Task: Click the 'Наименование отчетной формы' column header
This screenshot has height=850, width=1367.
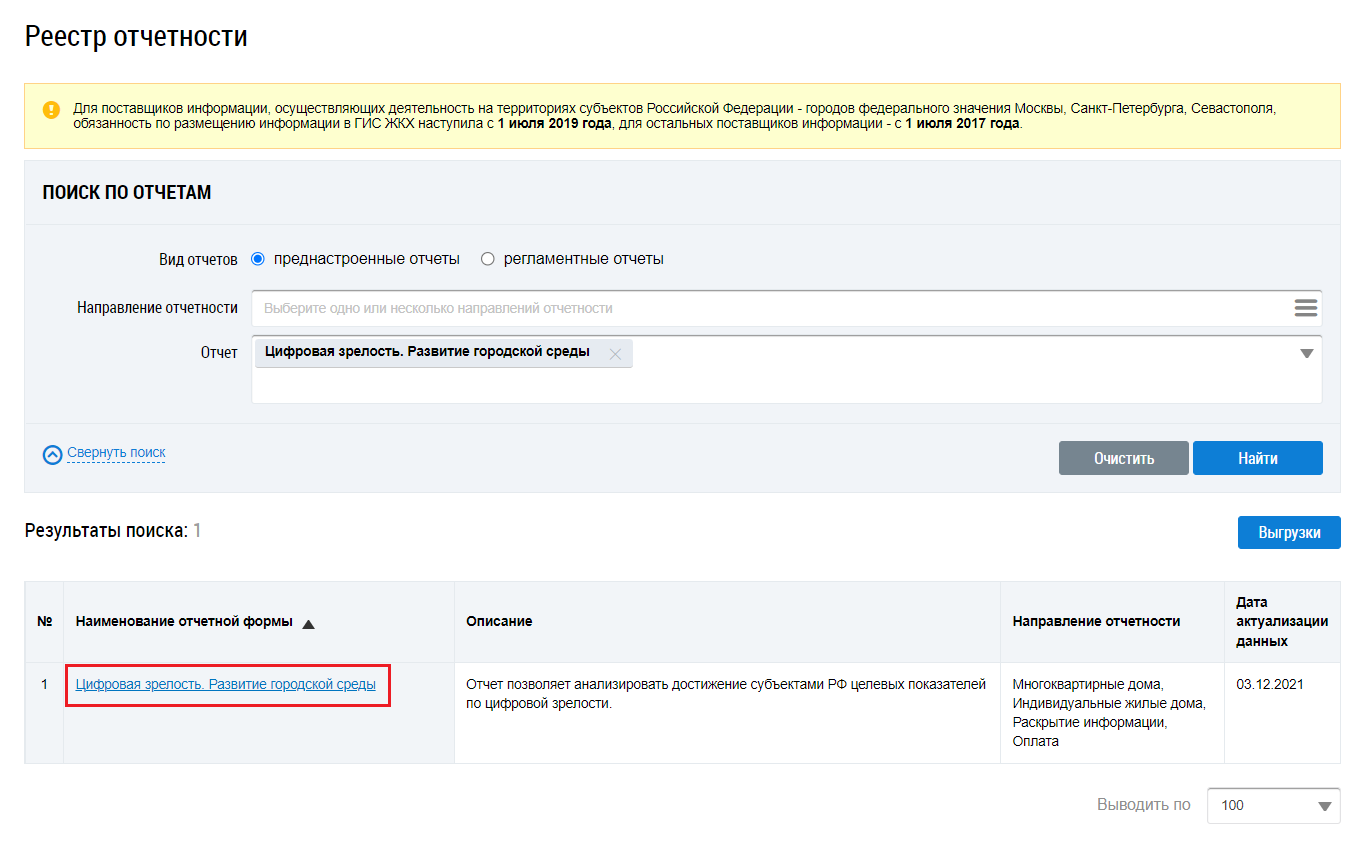Action: point(184,622)
